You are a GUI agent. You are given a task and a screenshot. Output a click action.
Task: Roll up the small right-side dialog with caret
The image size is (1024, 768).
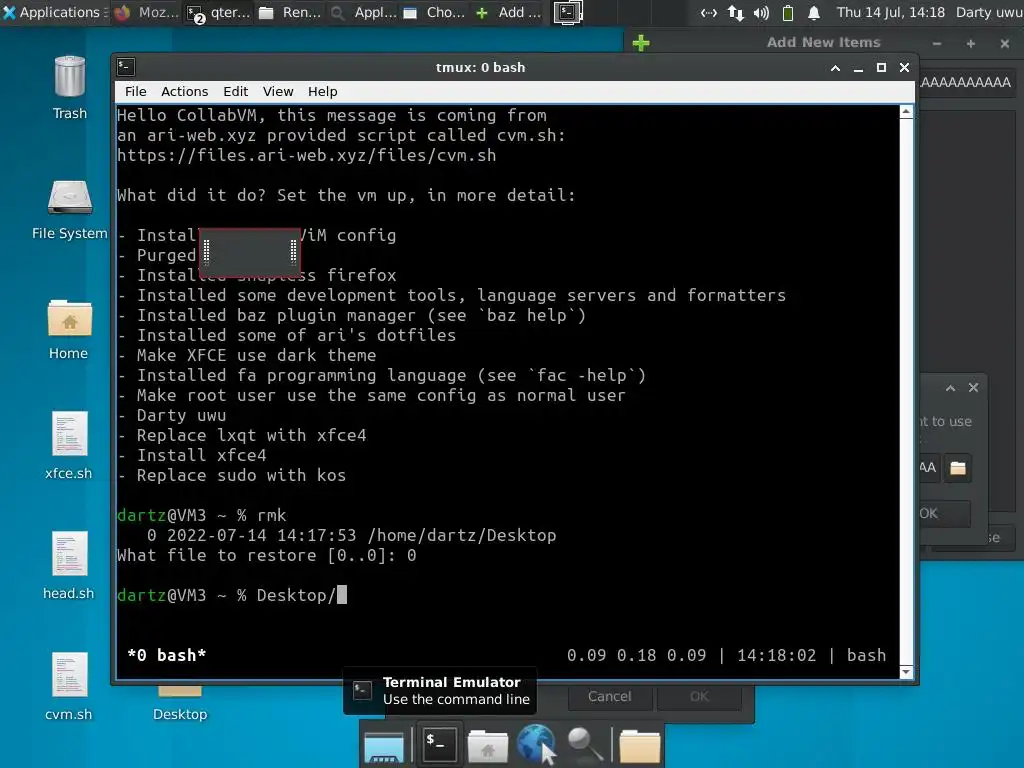click(x=950, y=388)
